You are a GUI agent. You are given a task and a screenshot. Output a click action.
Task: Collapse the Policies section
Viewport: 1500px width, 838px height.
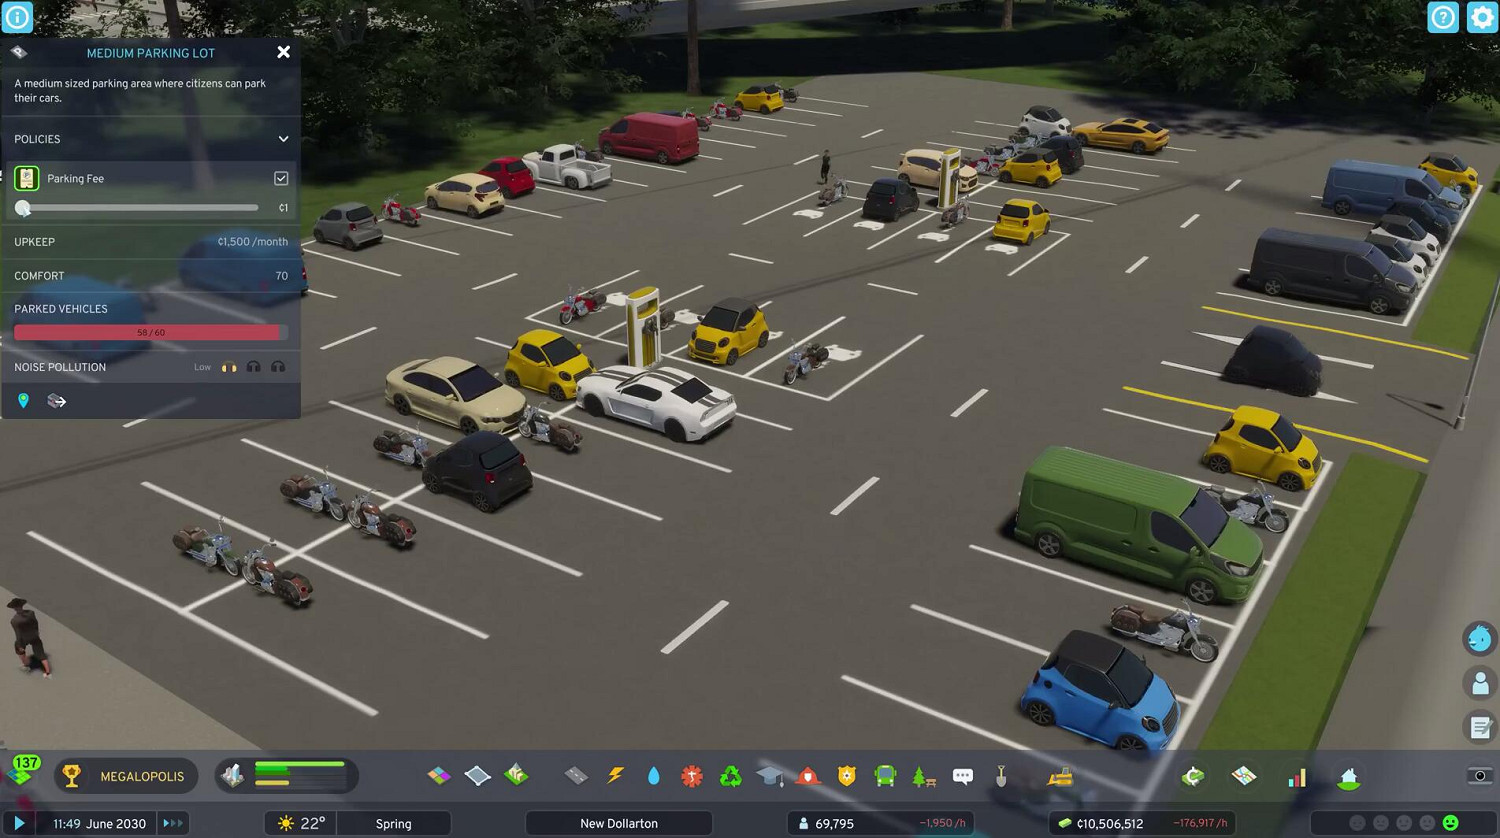(x=283, y=139)
